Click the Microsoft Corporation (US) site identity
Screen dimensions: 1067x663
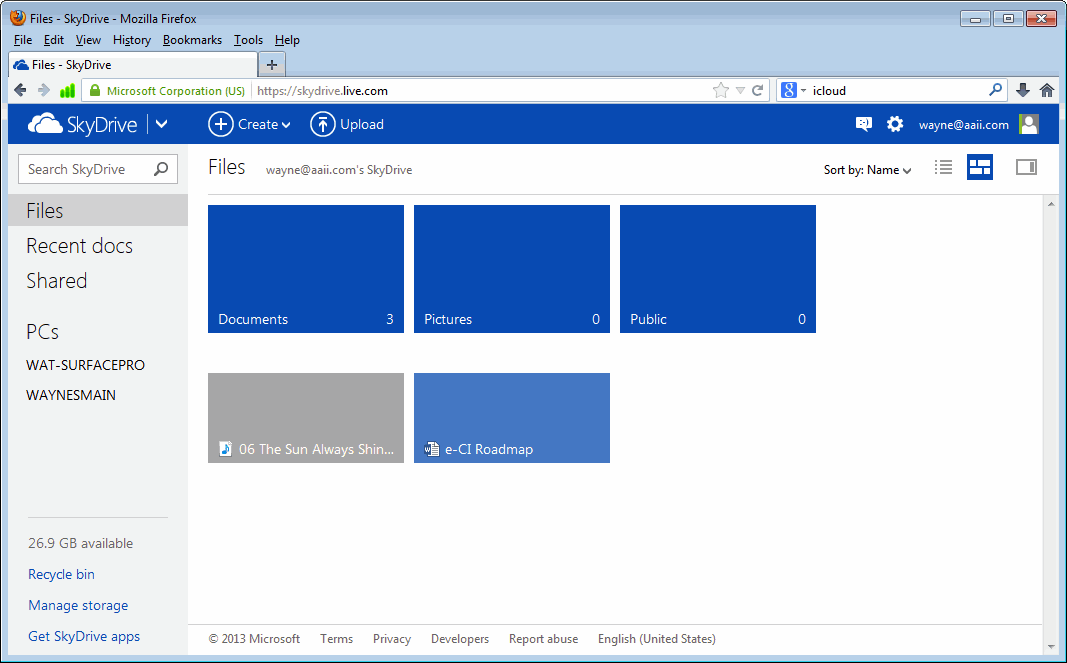click(167, 91)
